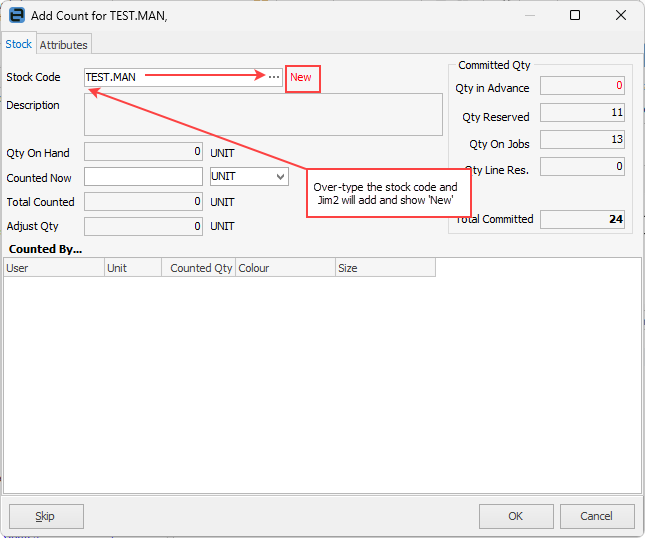Focus the Counted Now input field
This screenshot has height=538, width=645.
[143, 177]
